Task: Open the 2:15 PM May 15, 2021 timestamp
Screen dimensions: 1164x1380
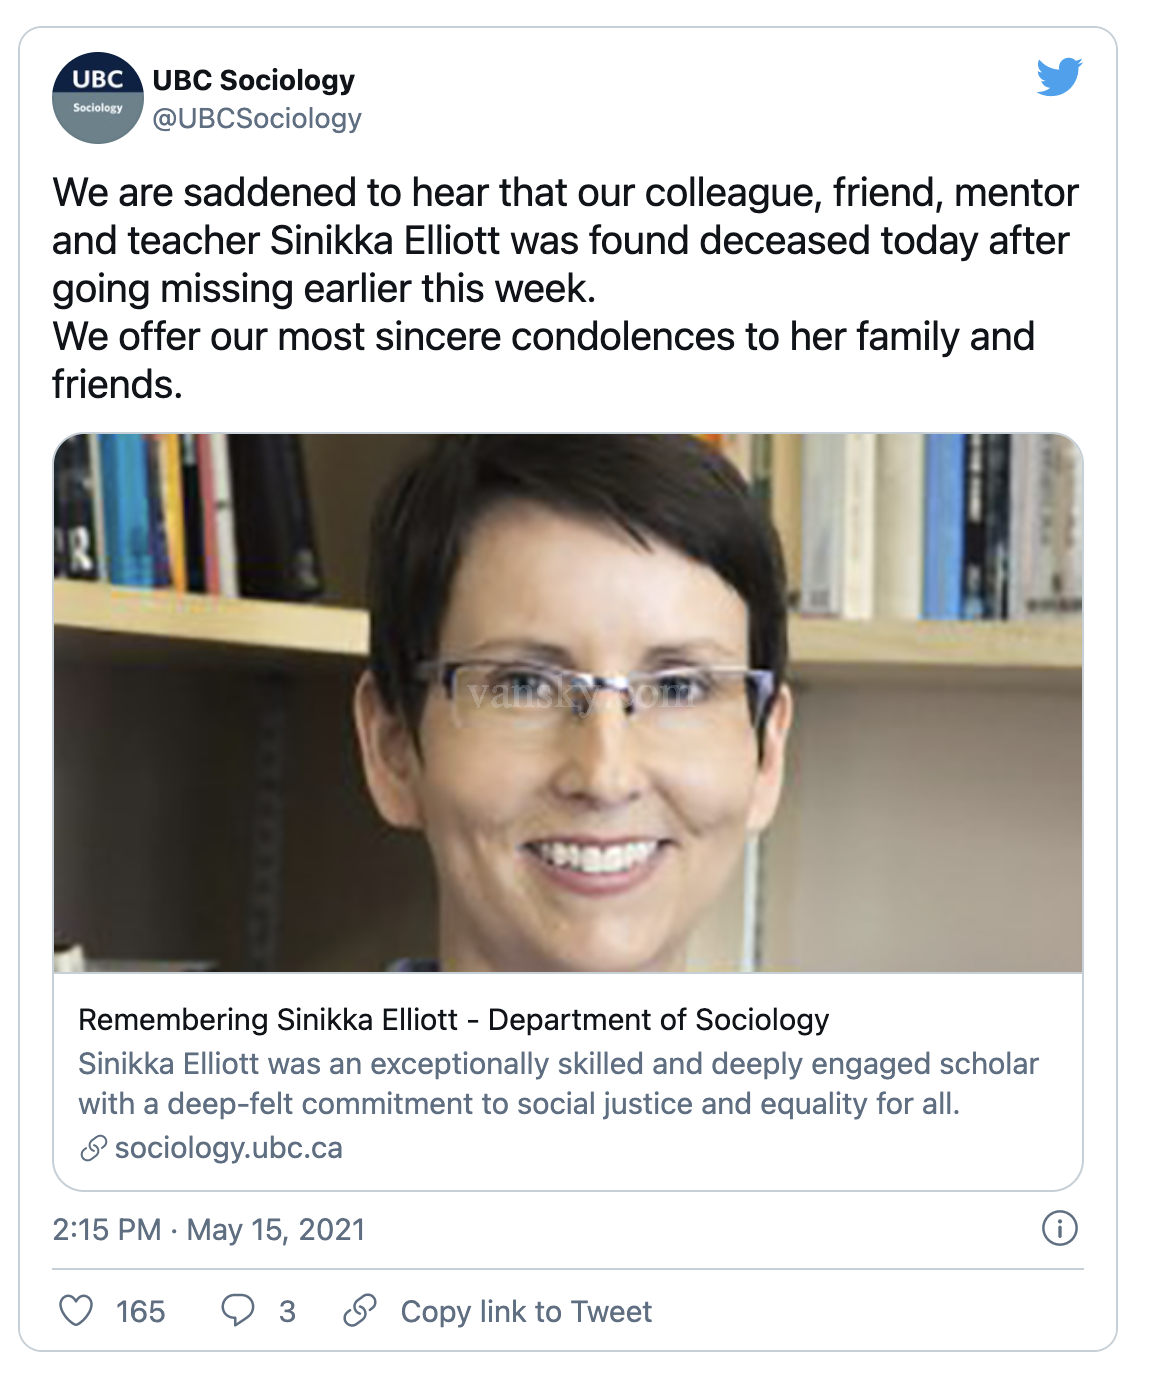Action: tap(209, 1229)
